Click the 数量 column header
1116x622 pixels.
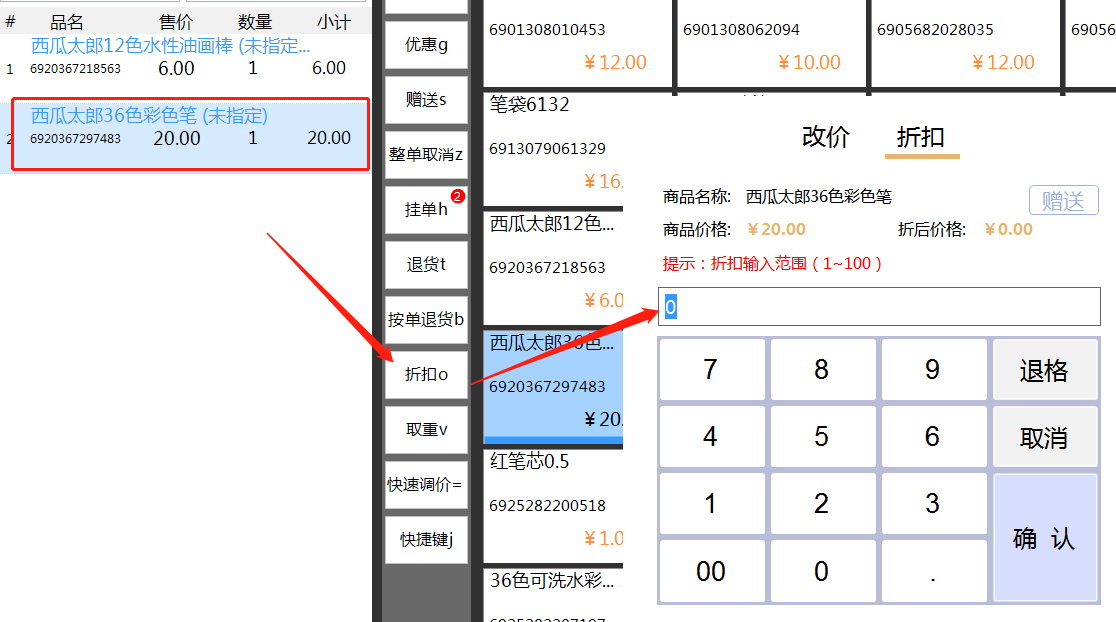(x=255, y=22)
